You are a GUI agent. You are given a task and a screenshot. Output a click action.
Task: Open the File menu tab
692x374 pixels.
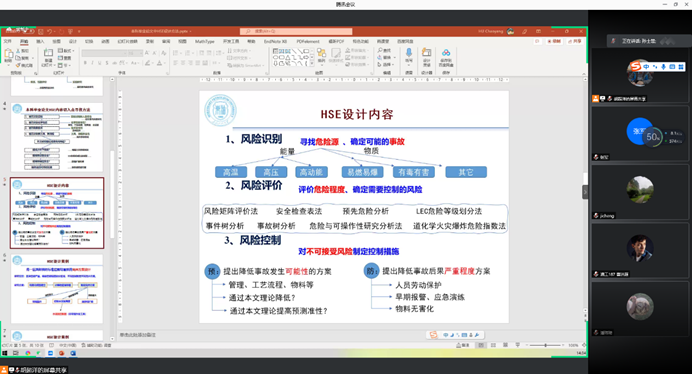pos(8,42)
